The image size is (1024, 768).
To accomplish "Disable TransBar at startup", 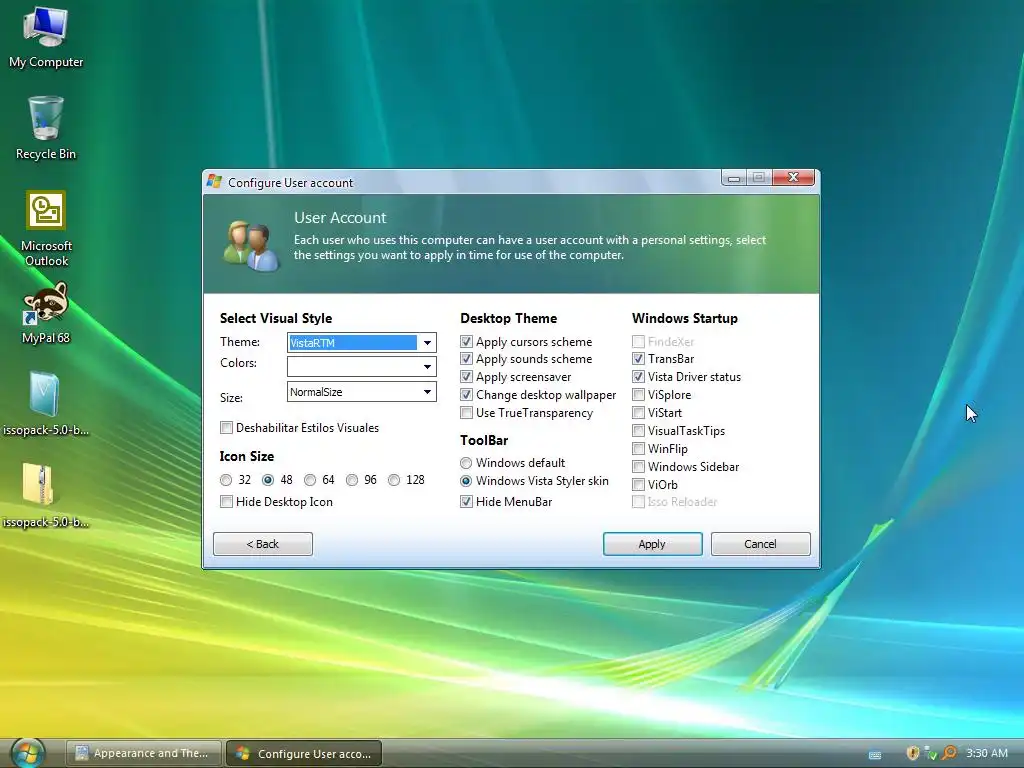I will [639, 359].
